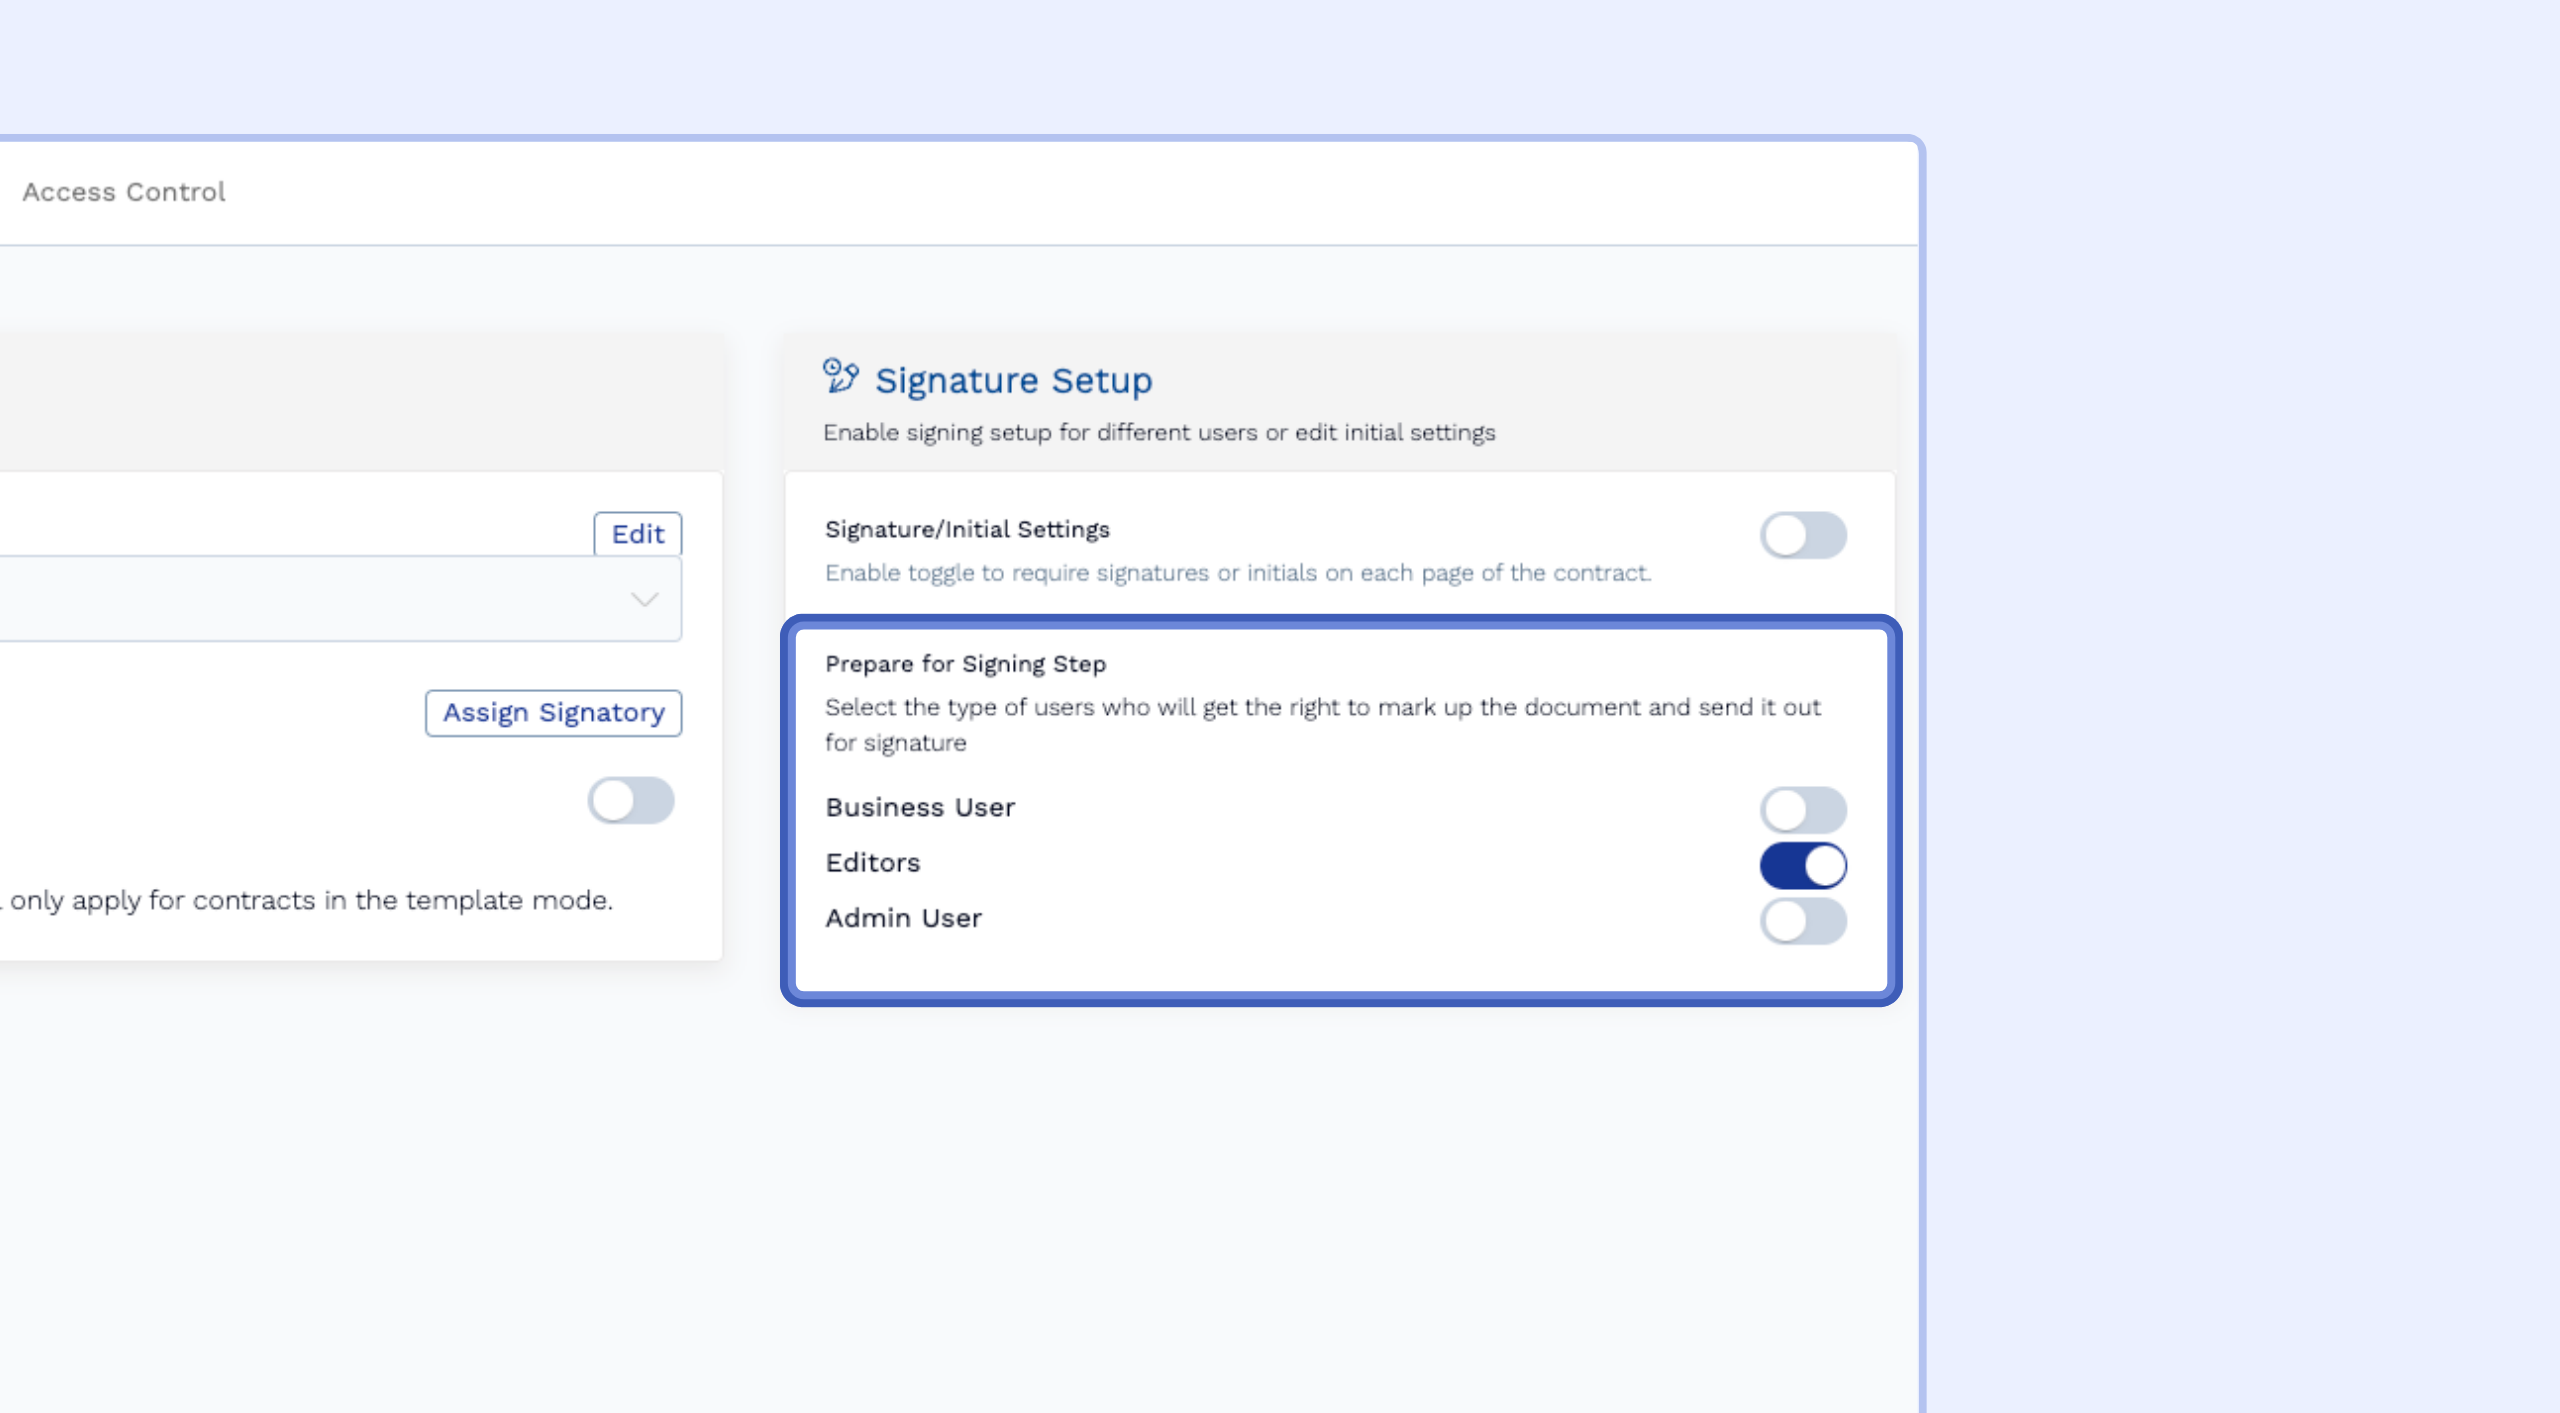
Task: Enable the Admin User toggle
Action: 1802,921
